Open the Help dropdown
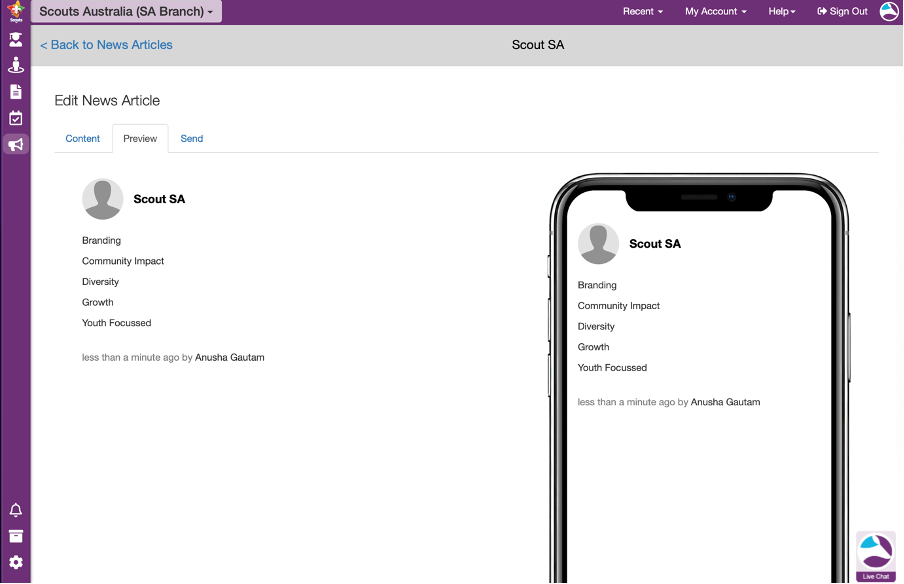 782,12
